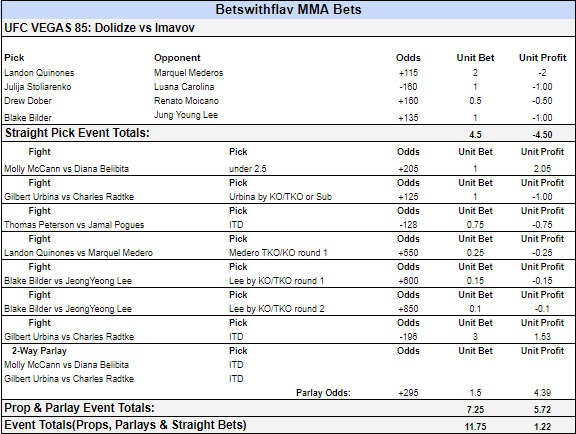Select the +135 odds cell
Screen dimensions: 576x434
pyautogui.click(x=408, y=118)
